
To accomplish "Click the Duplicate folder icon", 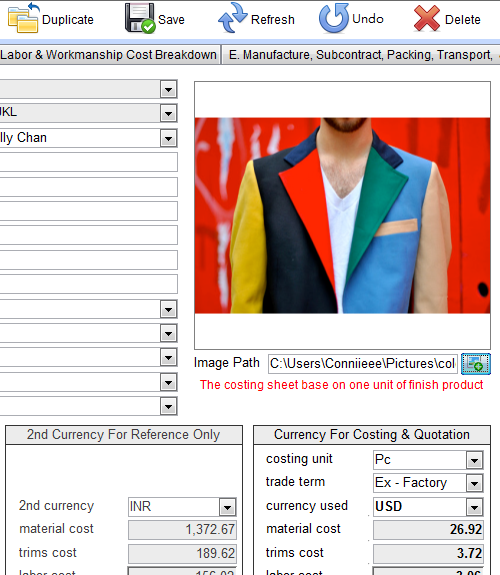I will [x=23, y=18].
